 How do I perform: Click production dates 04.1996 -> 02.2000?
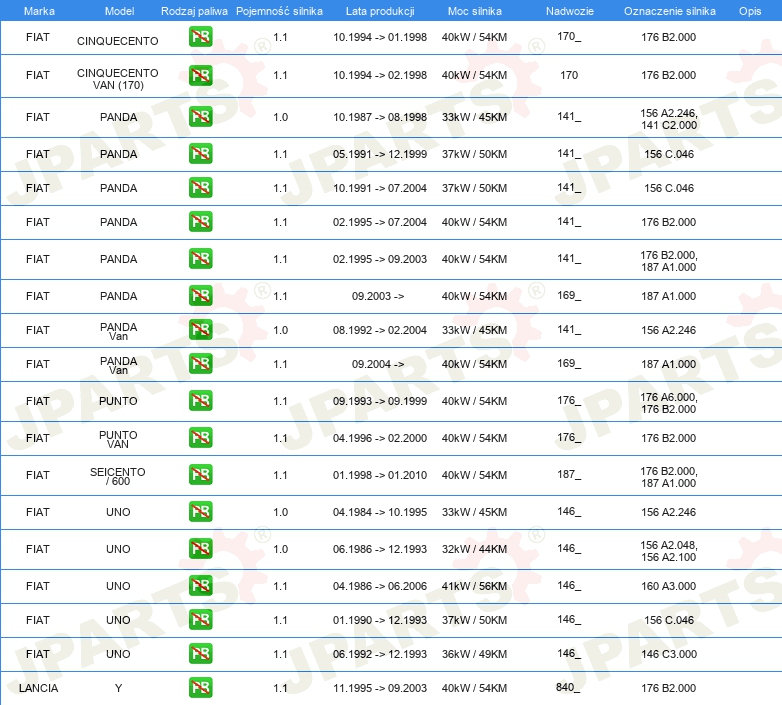(x=380, y=438)
